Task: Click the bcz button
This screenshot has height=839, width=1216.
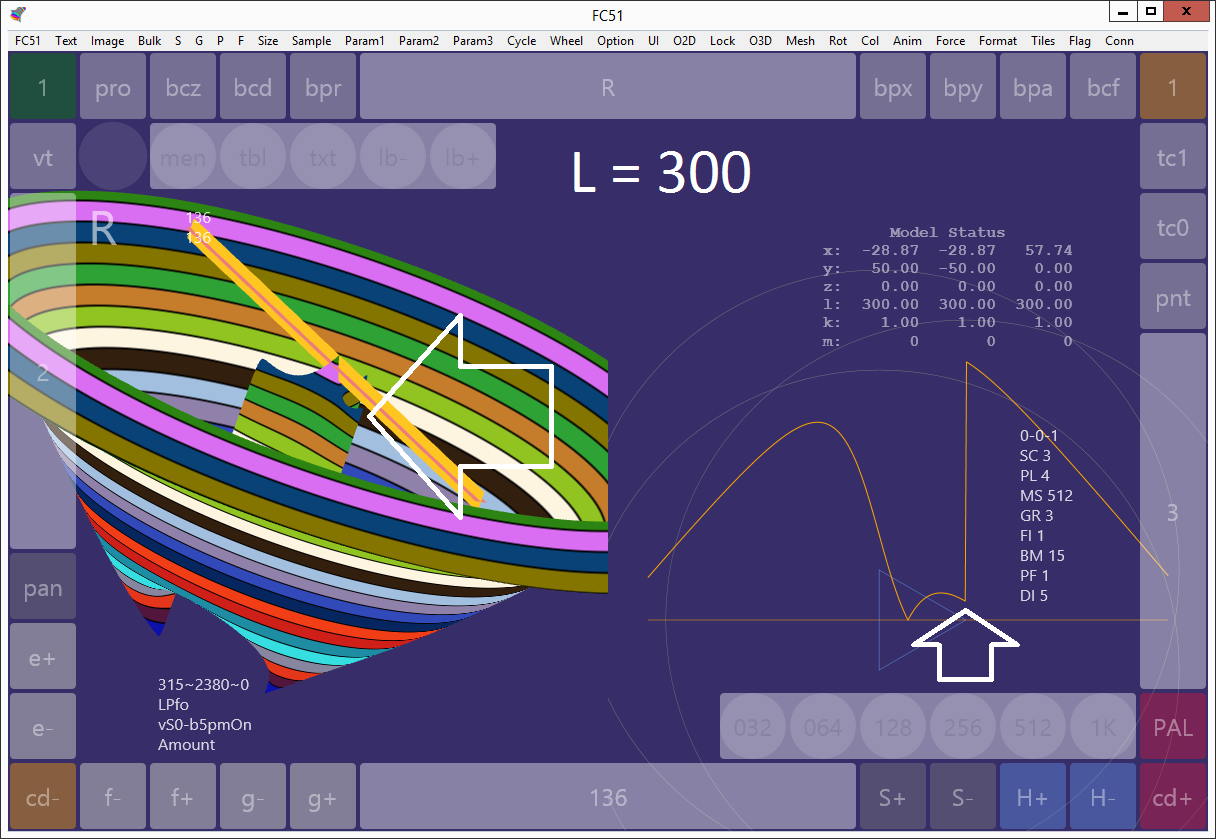Action: pos(183,87)
